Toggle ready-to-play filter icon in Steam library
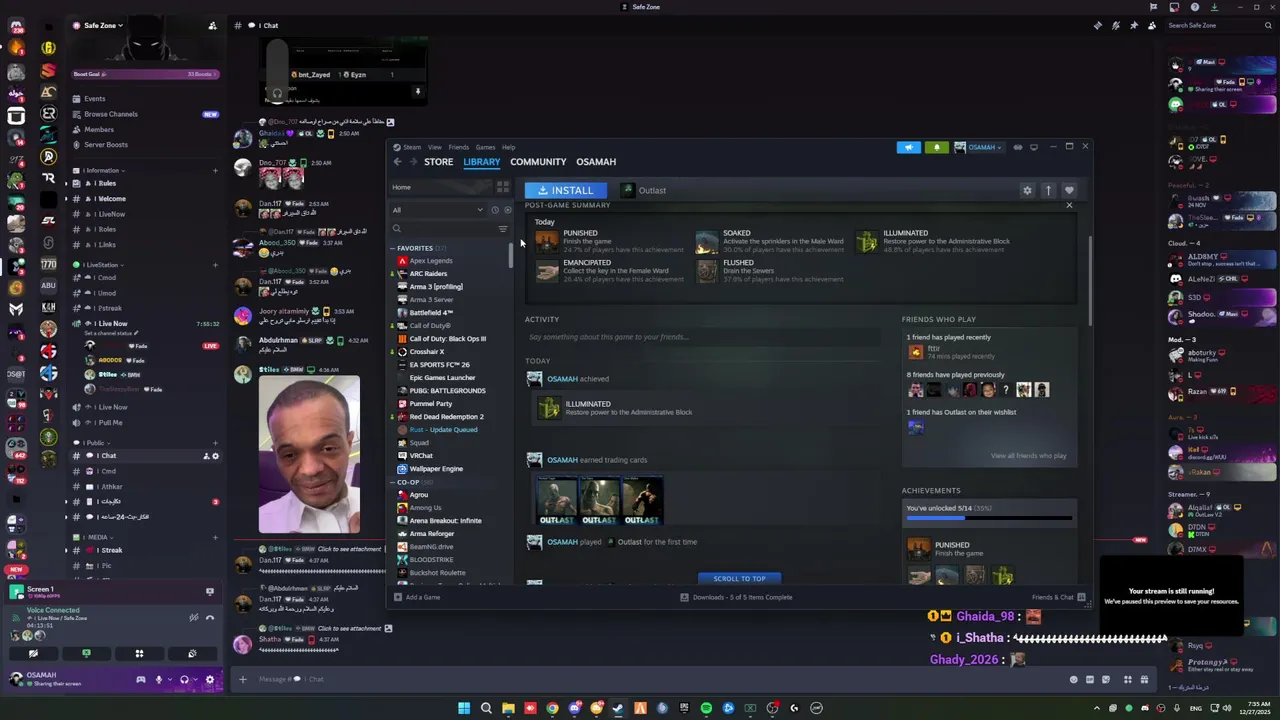The width and height of the screenshot is (1280, 720). (x=507, y=210)
